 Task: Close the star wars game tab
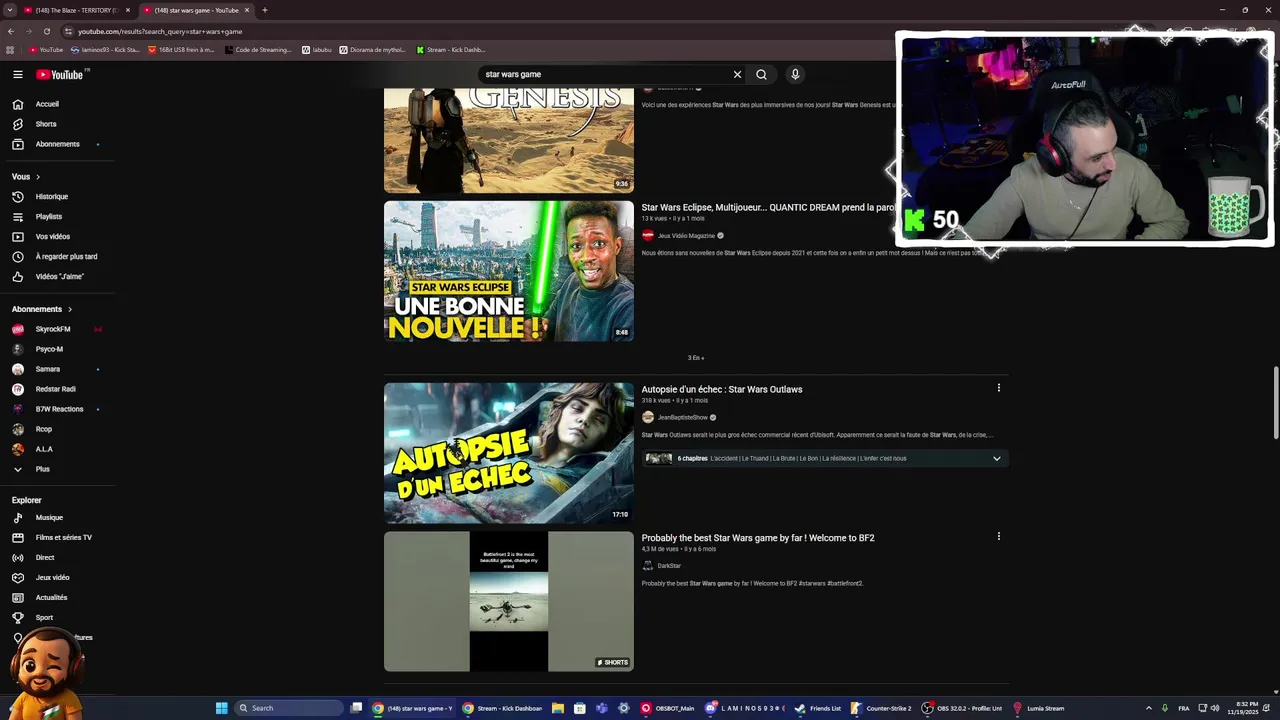pyautogui.click(x=247, y=10)
